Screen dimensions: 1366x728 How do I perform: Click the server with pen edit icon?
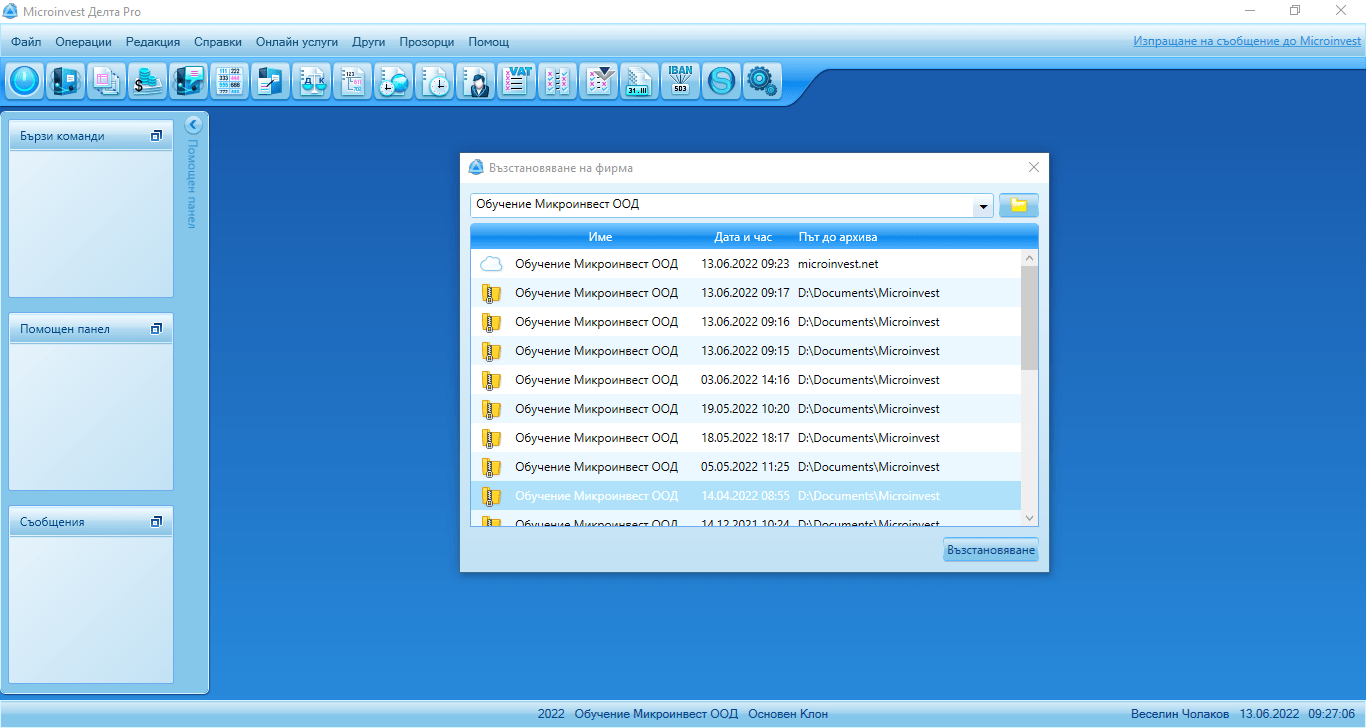(x=270, y=80)
